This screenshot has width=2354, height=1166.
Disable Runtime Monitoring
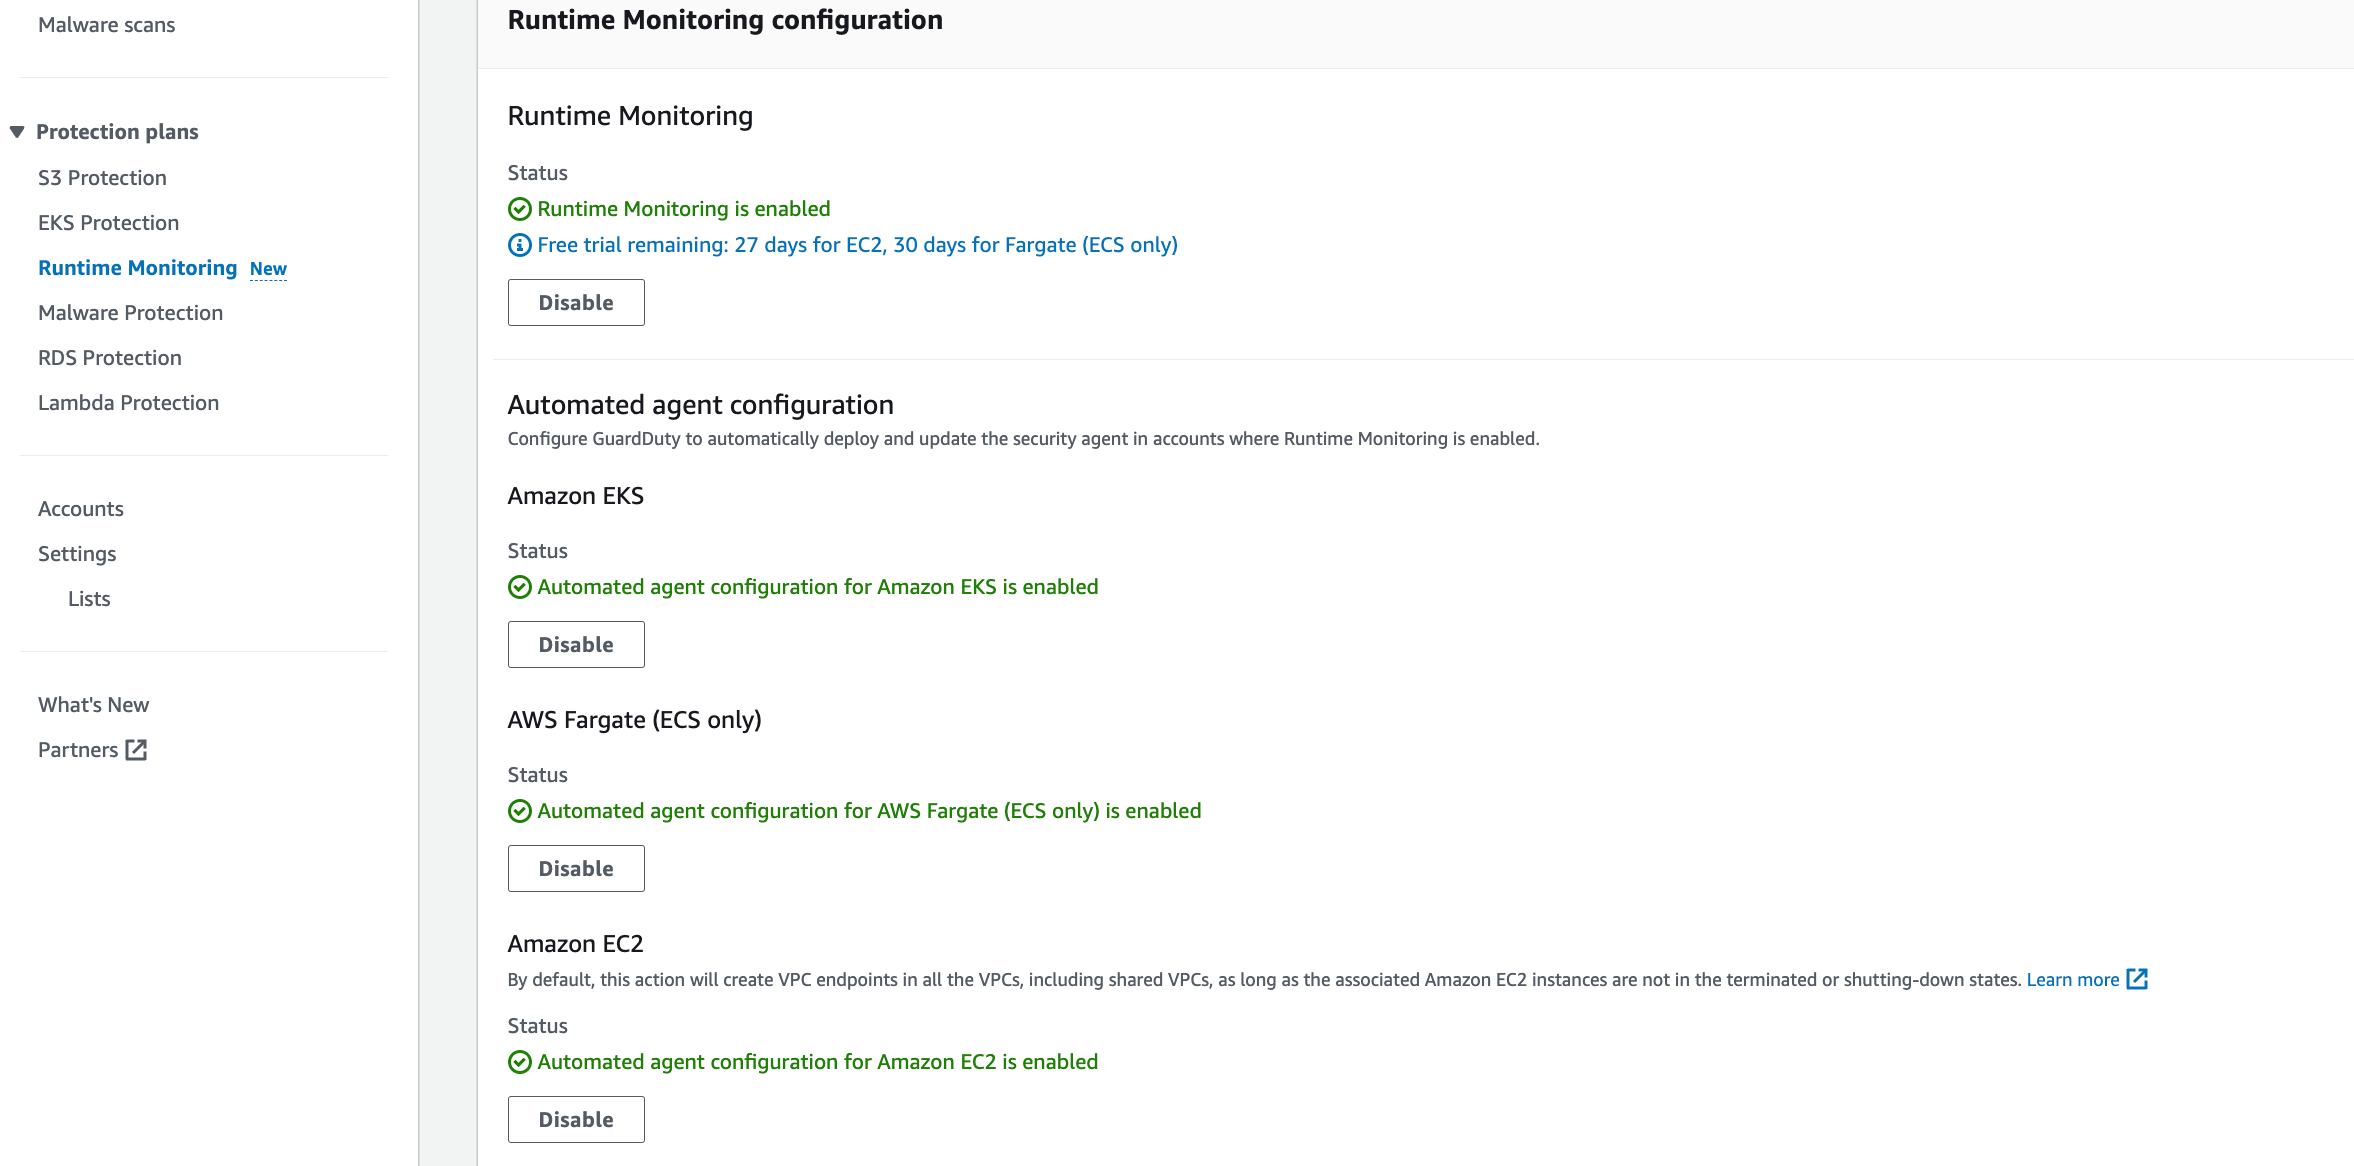click(576, 303)
